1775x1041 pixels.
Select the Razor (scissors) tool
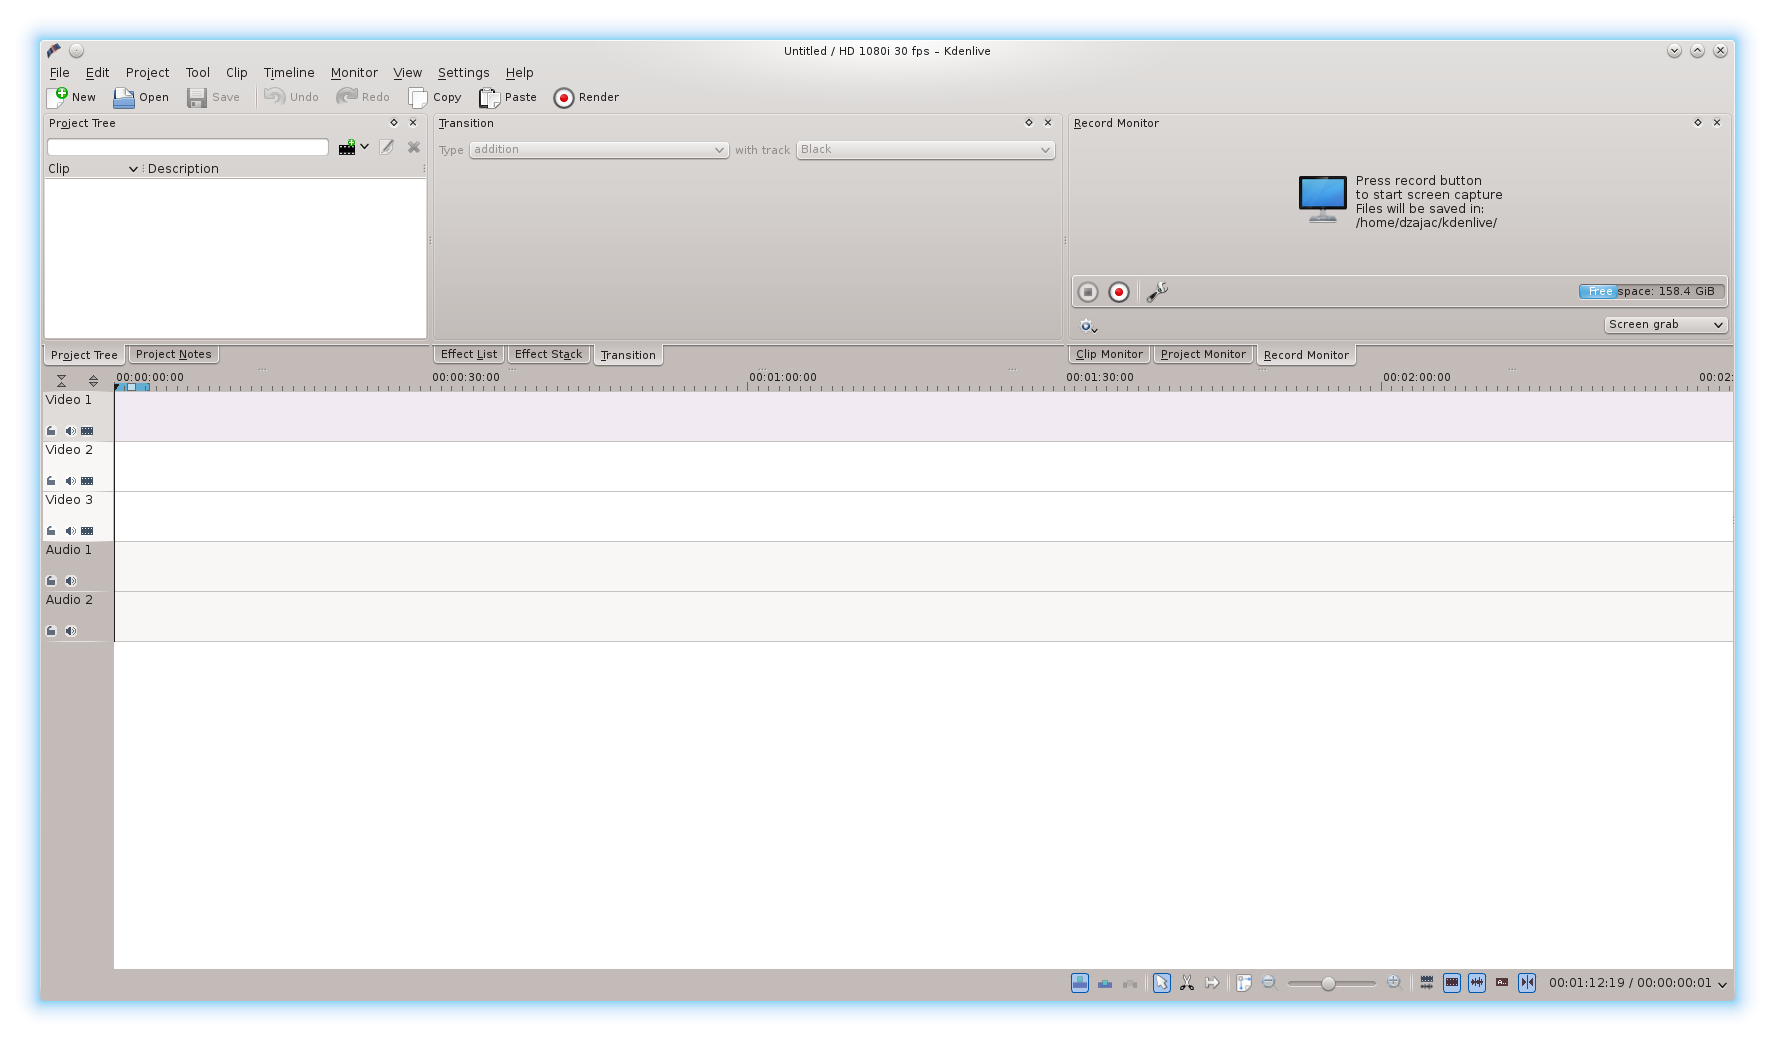tap(1187, 983)
